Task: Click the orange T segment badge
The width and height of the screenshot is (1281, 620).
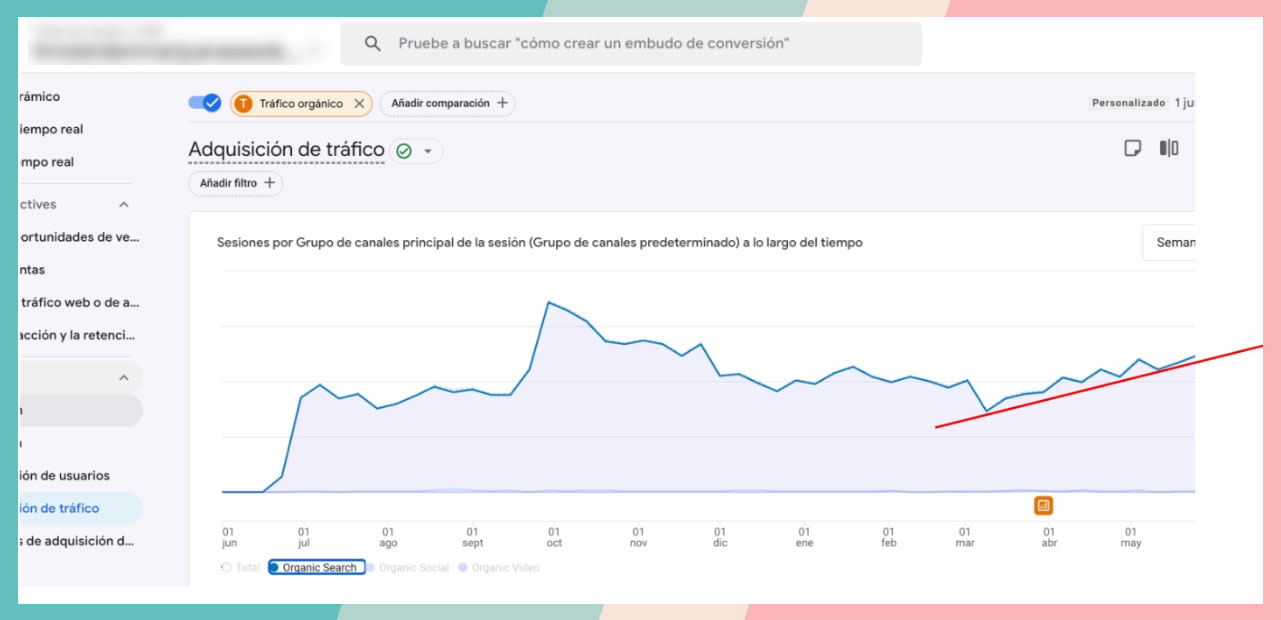Action: click(243, 103)
